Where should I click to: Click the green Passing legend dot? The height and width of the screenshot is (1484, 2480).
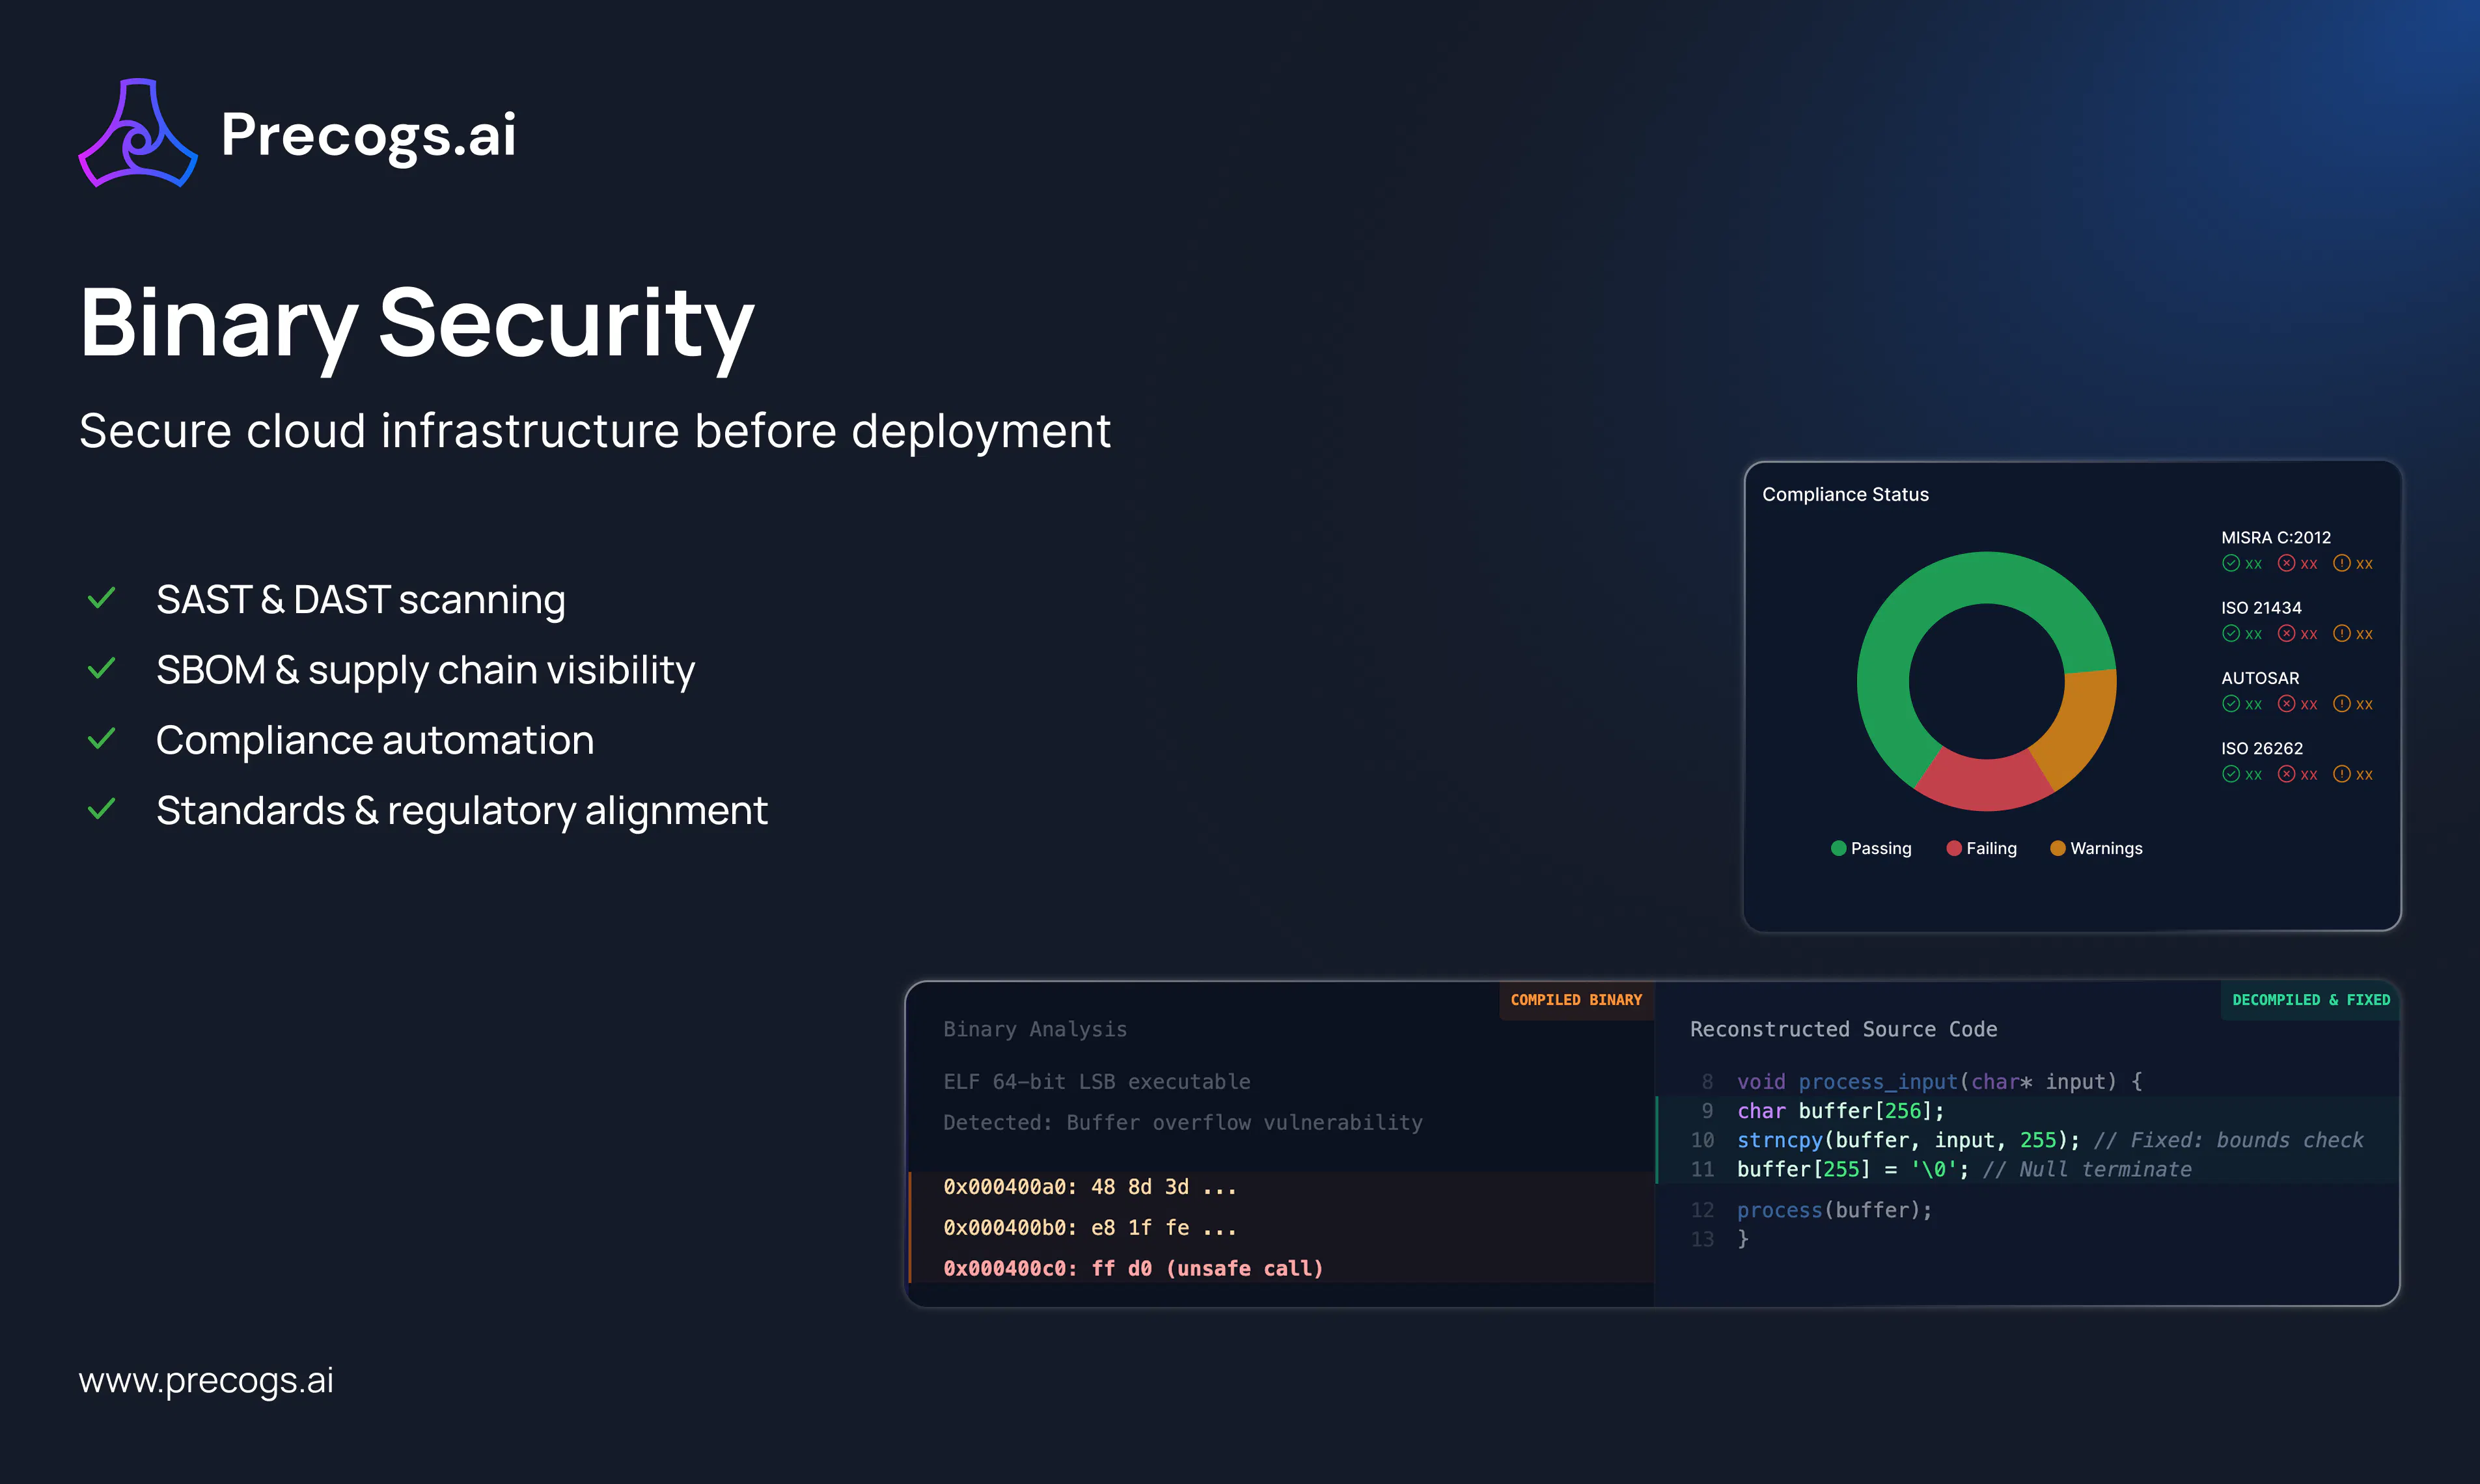(1838, 848)
